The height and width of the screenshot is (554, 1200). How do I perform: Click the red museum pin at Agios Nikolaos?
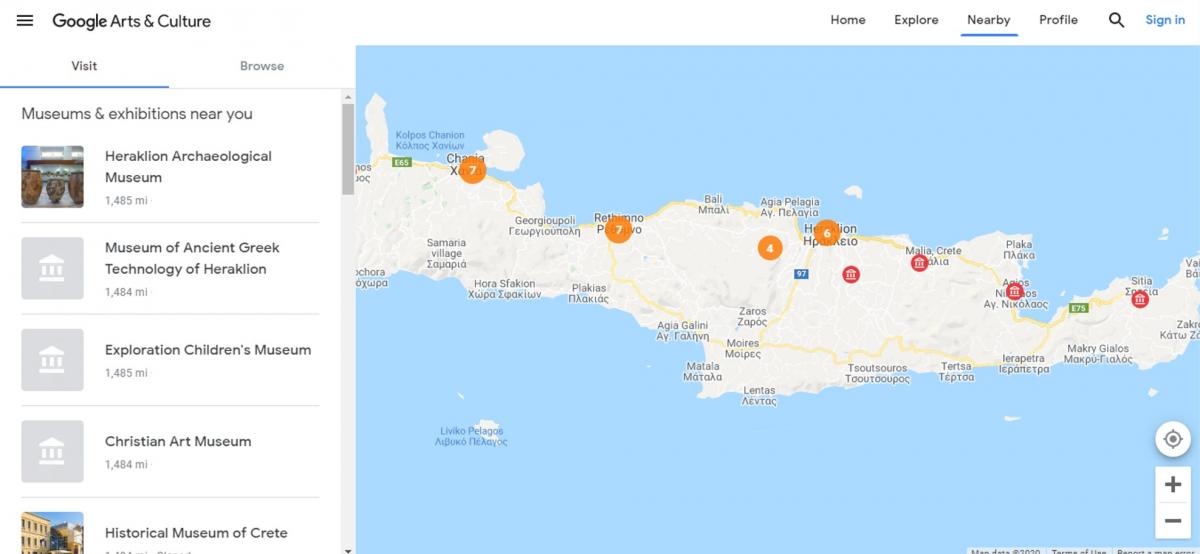click(x=1015, y=291)
